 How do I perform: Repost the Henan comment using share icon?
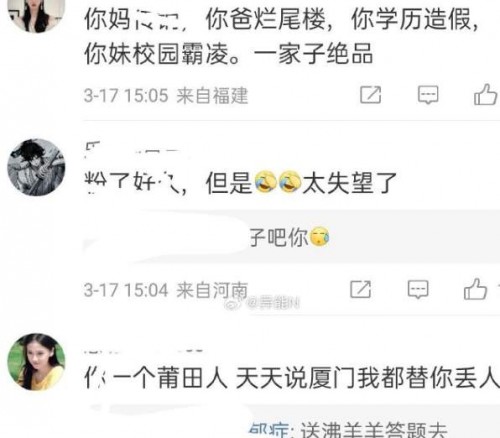(360, 289)
